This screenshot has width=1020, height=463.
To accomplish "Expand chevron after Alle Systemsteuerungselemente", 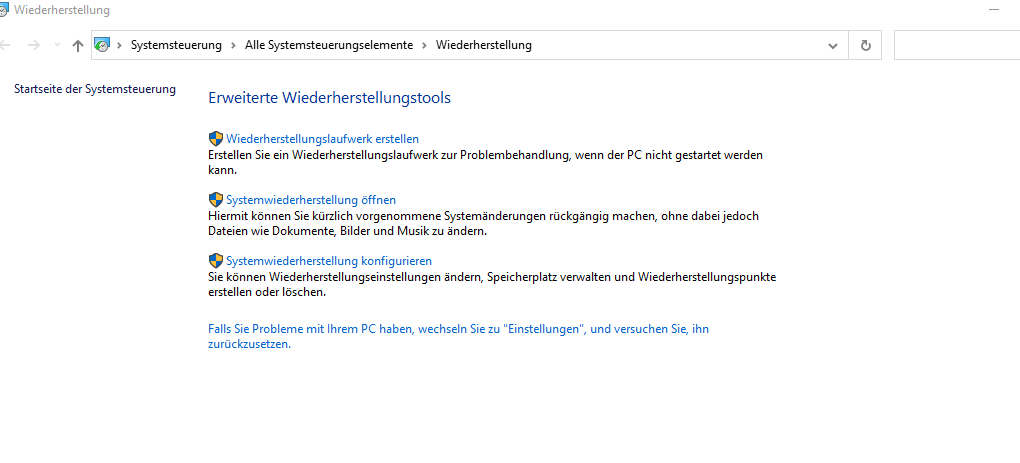I will click(x=424, y=46).
